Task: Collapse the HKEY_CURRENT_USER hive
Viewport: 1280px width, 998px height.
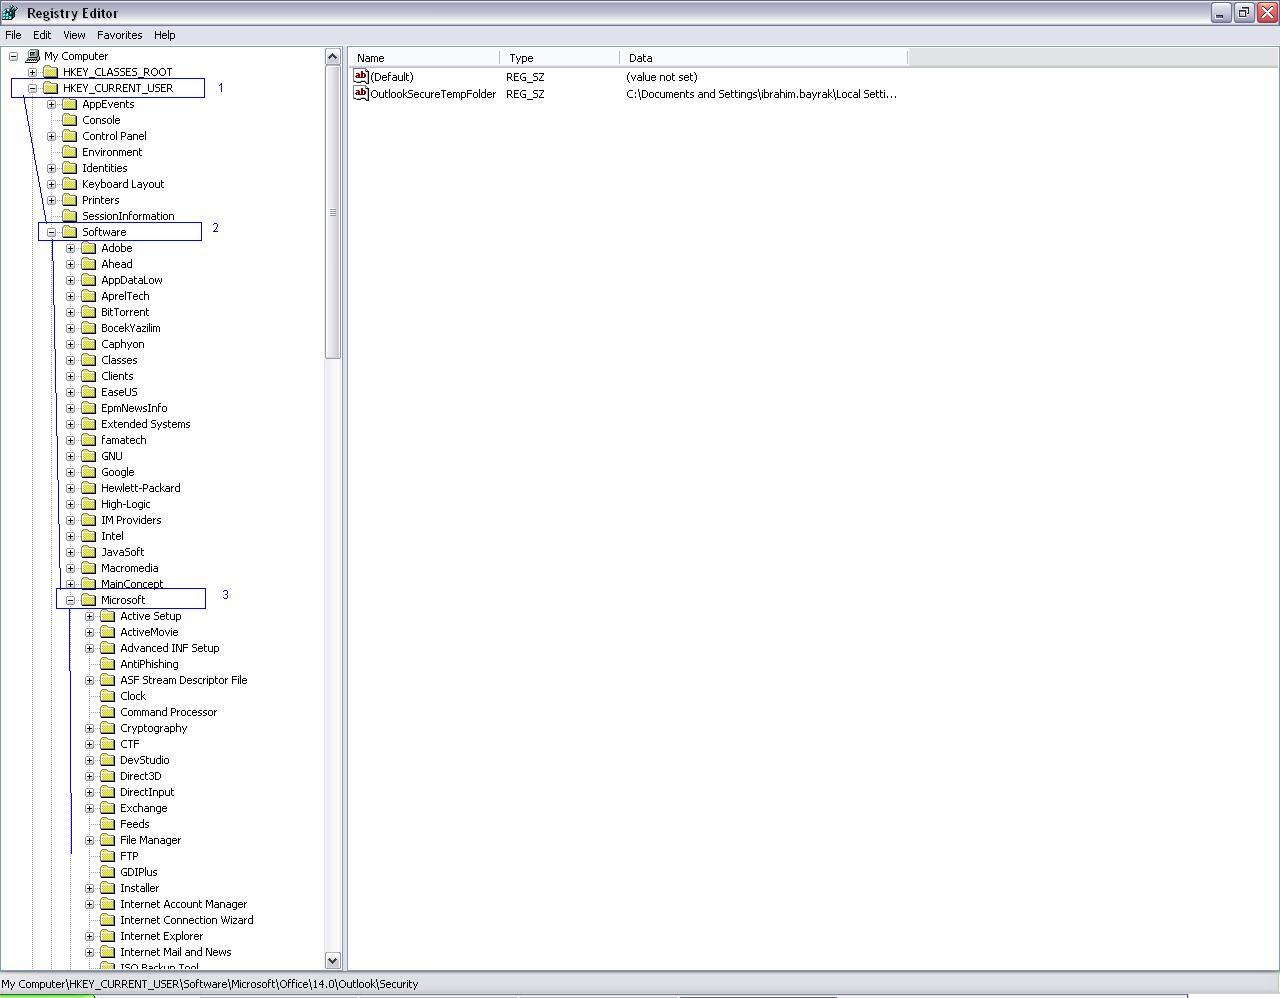Action: pos(32,88)
